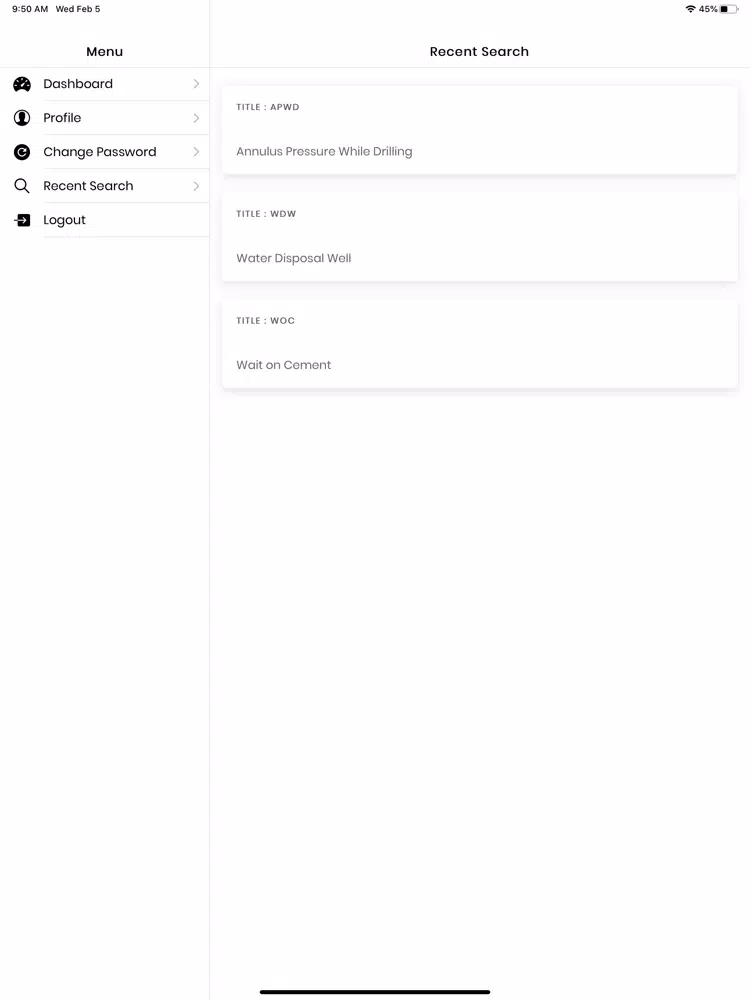Tap the chevron beside Change Password
The image size is (750, 1000).
(x=196, y=152)
